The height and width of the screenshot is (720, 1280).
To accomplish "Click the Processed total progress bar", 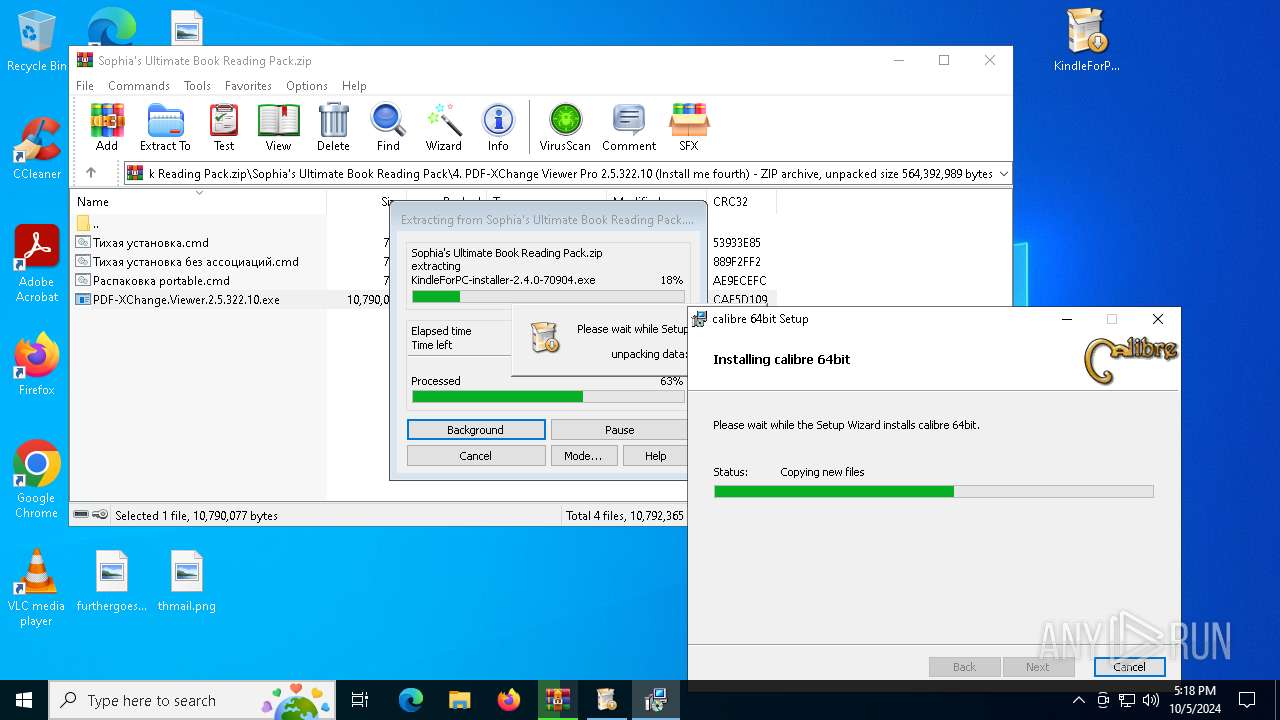I will (x=548, y=397).
